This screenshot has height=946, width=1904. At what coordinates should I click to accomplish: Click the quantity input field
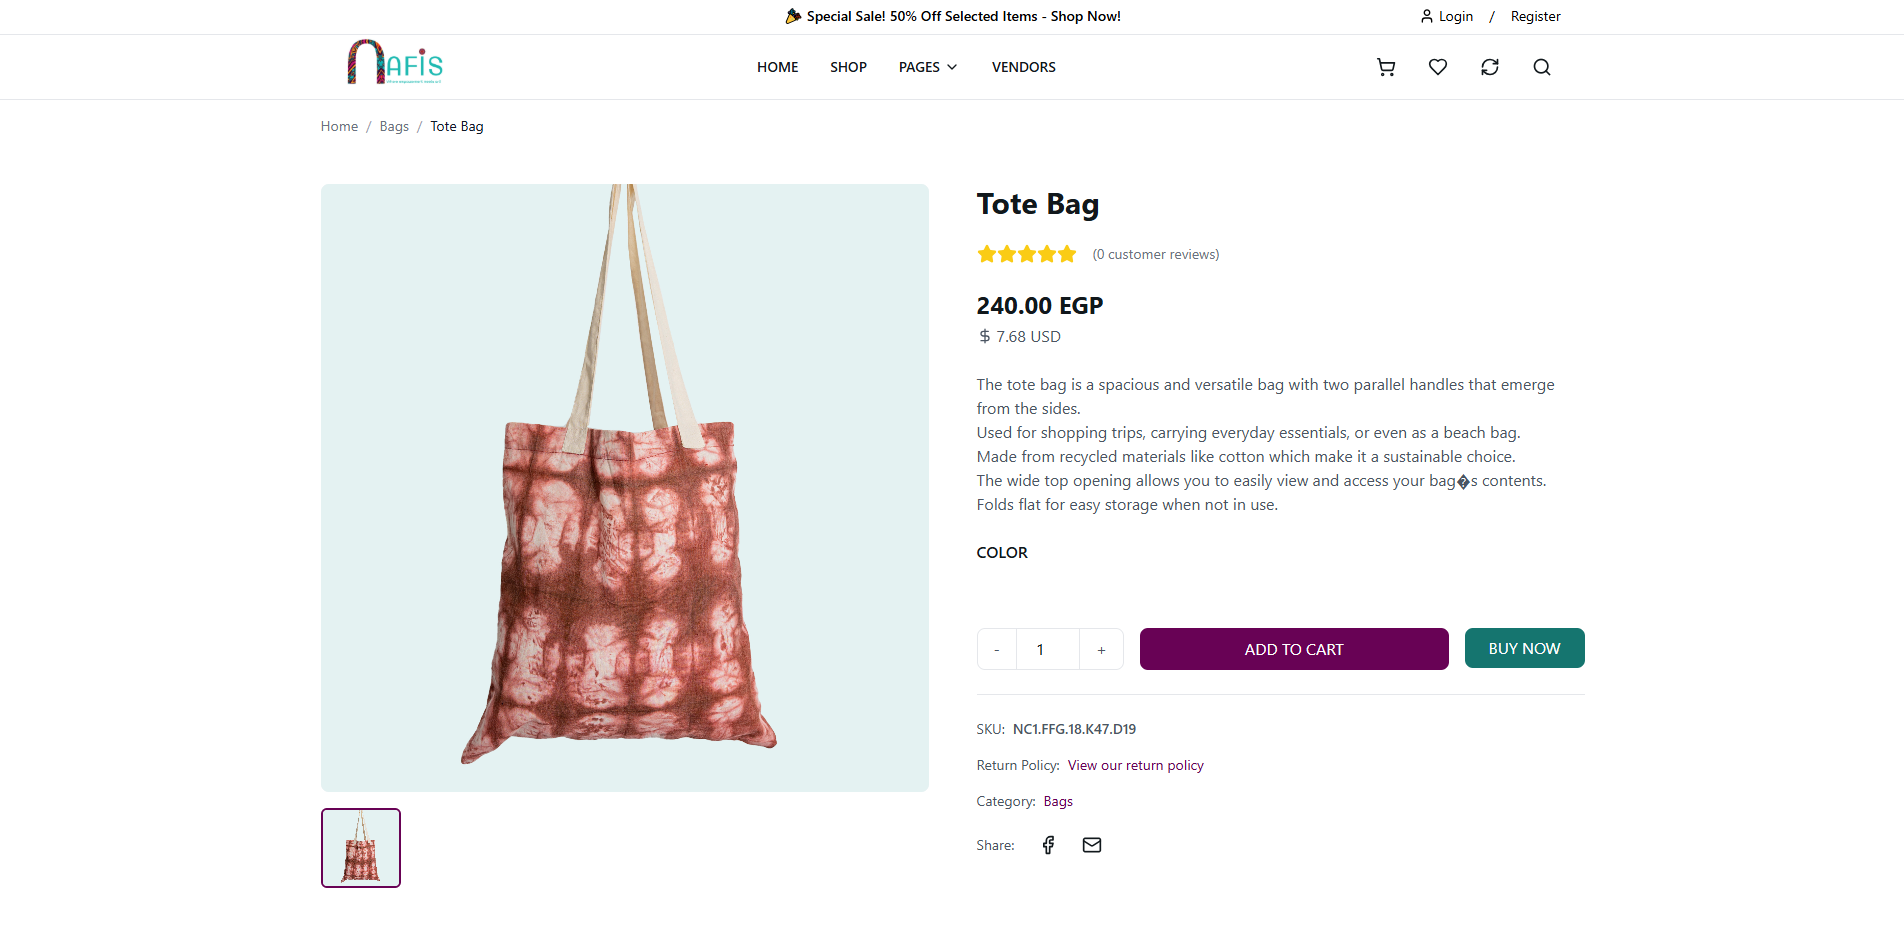click(x=1047, y=650)
